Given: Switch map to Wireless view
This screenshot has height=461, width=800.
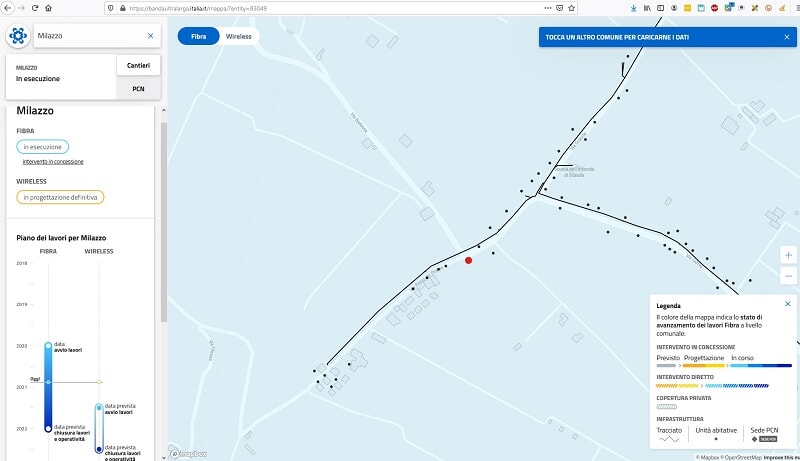Looking at the screenshot, I should point(238,36).
